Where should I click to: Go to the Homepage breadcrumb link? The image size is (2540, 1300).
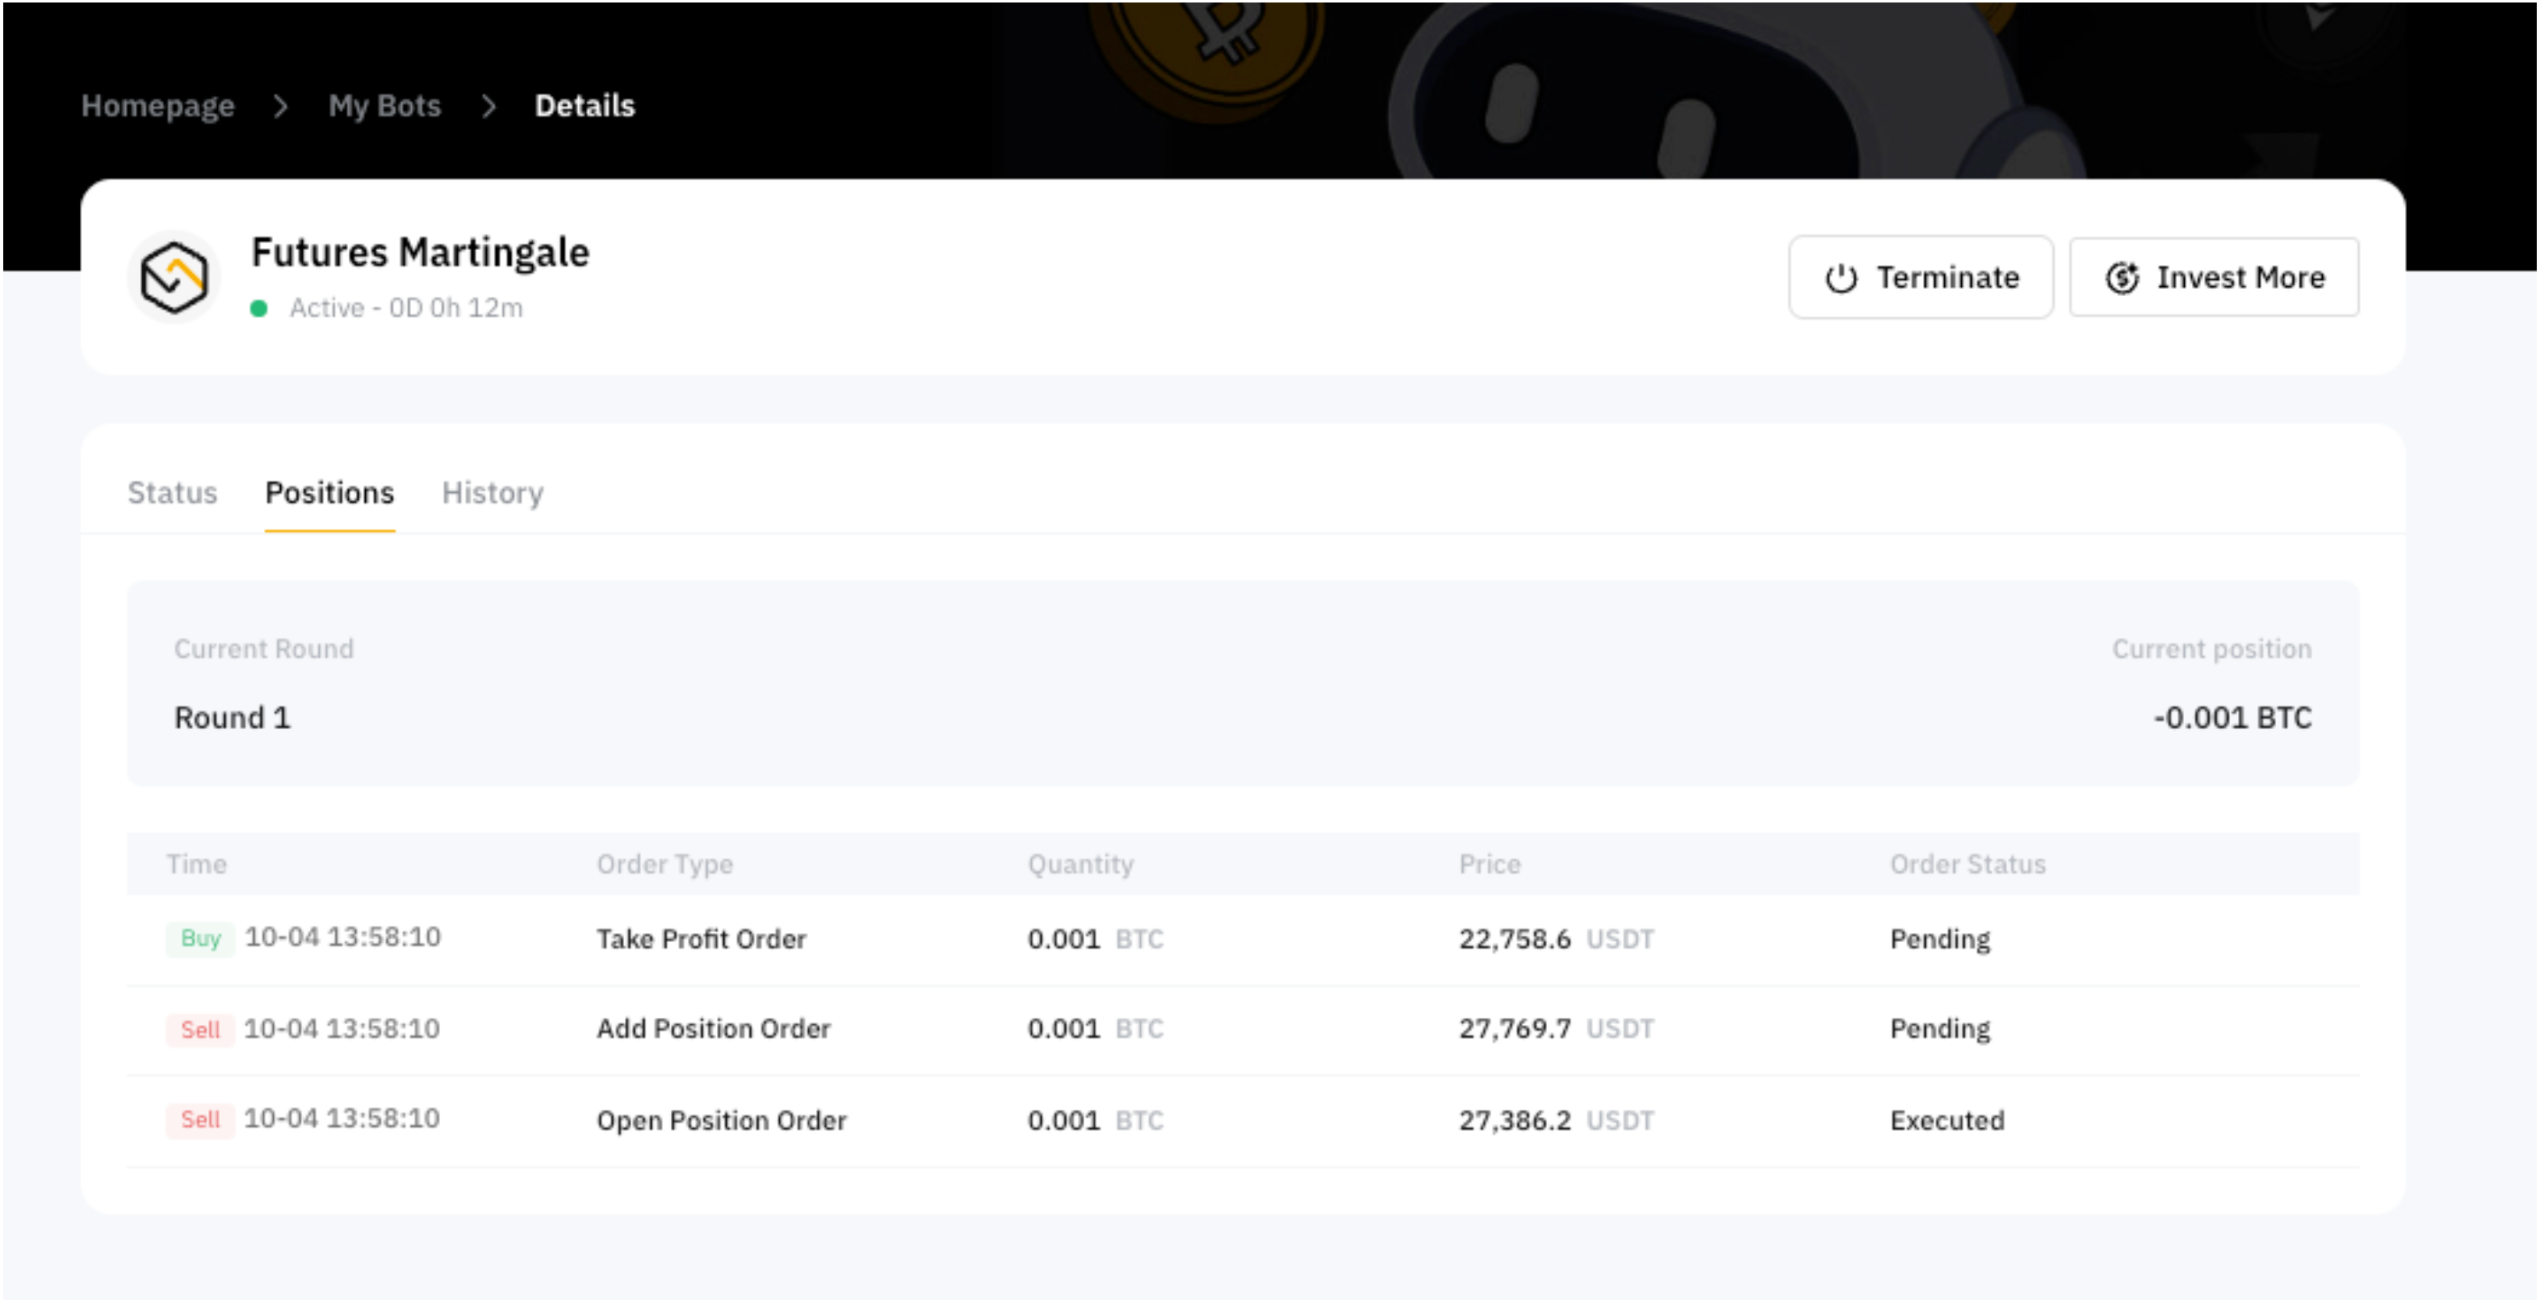click(x=158, y=106)
